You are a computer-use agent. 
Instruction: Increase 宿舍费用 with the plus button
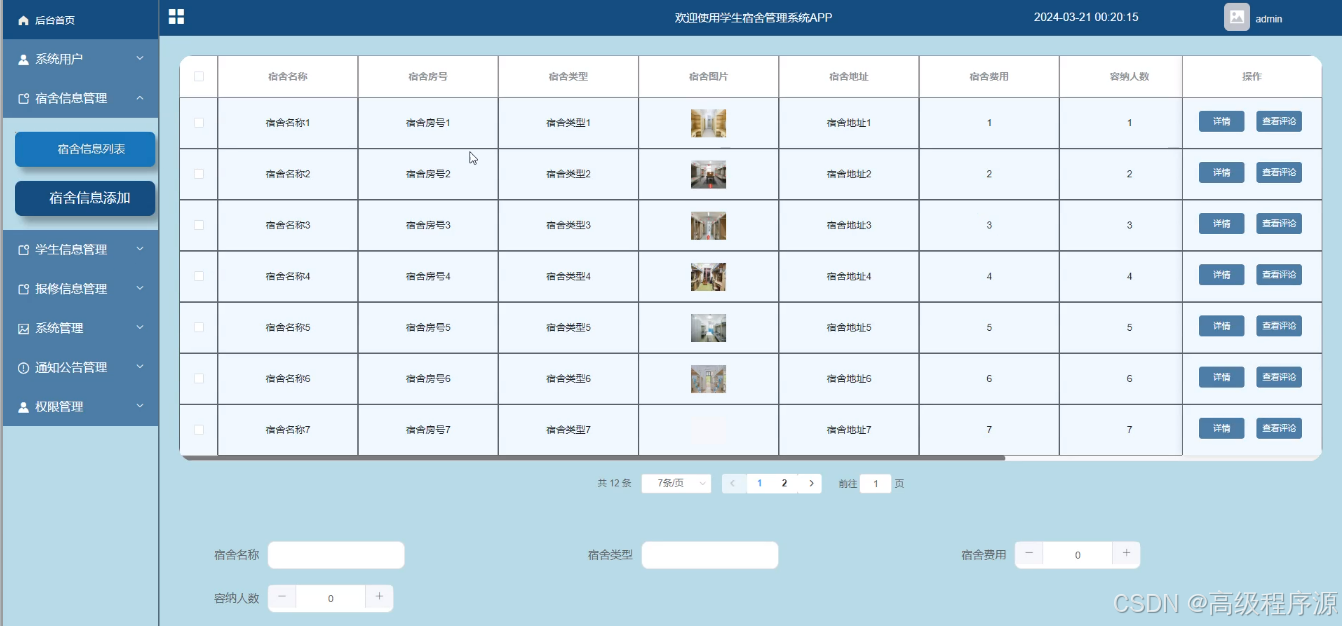click(1126, 554)
